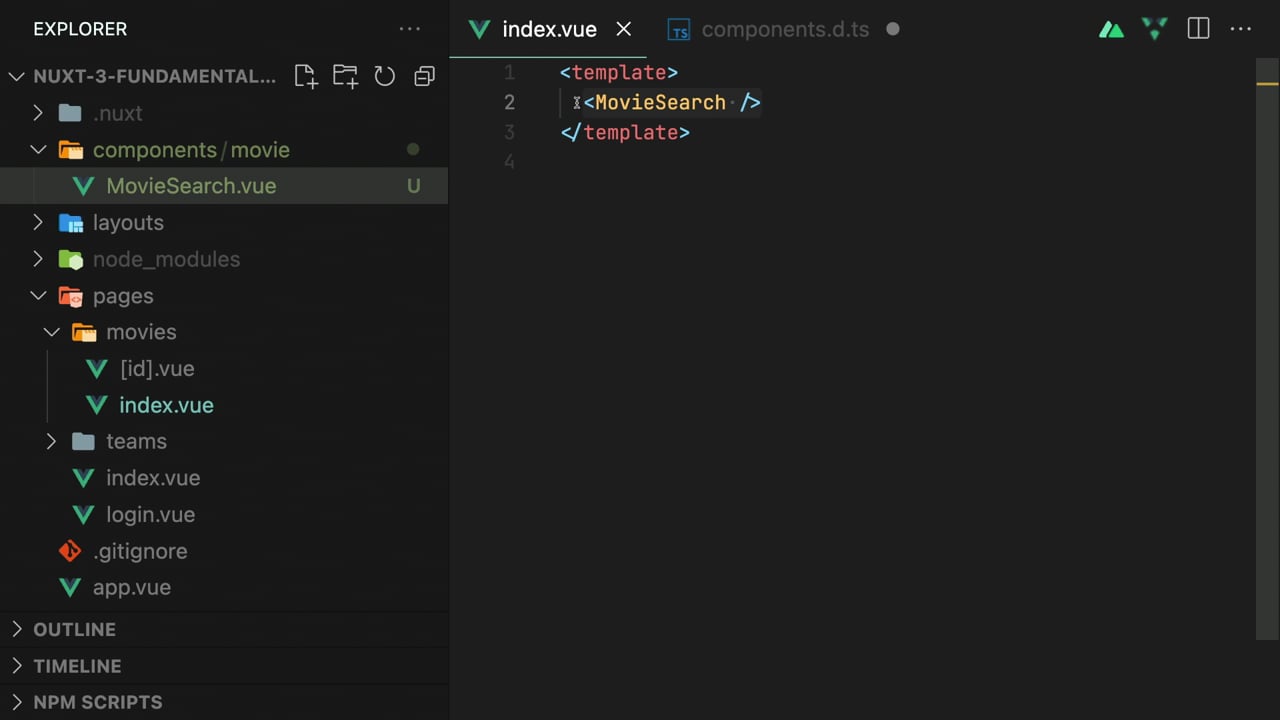Viewport: 1280px width, 720px height.
Task: Collapse all folders in Explorer
Action: 425,76
